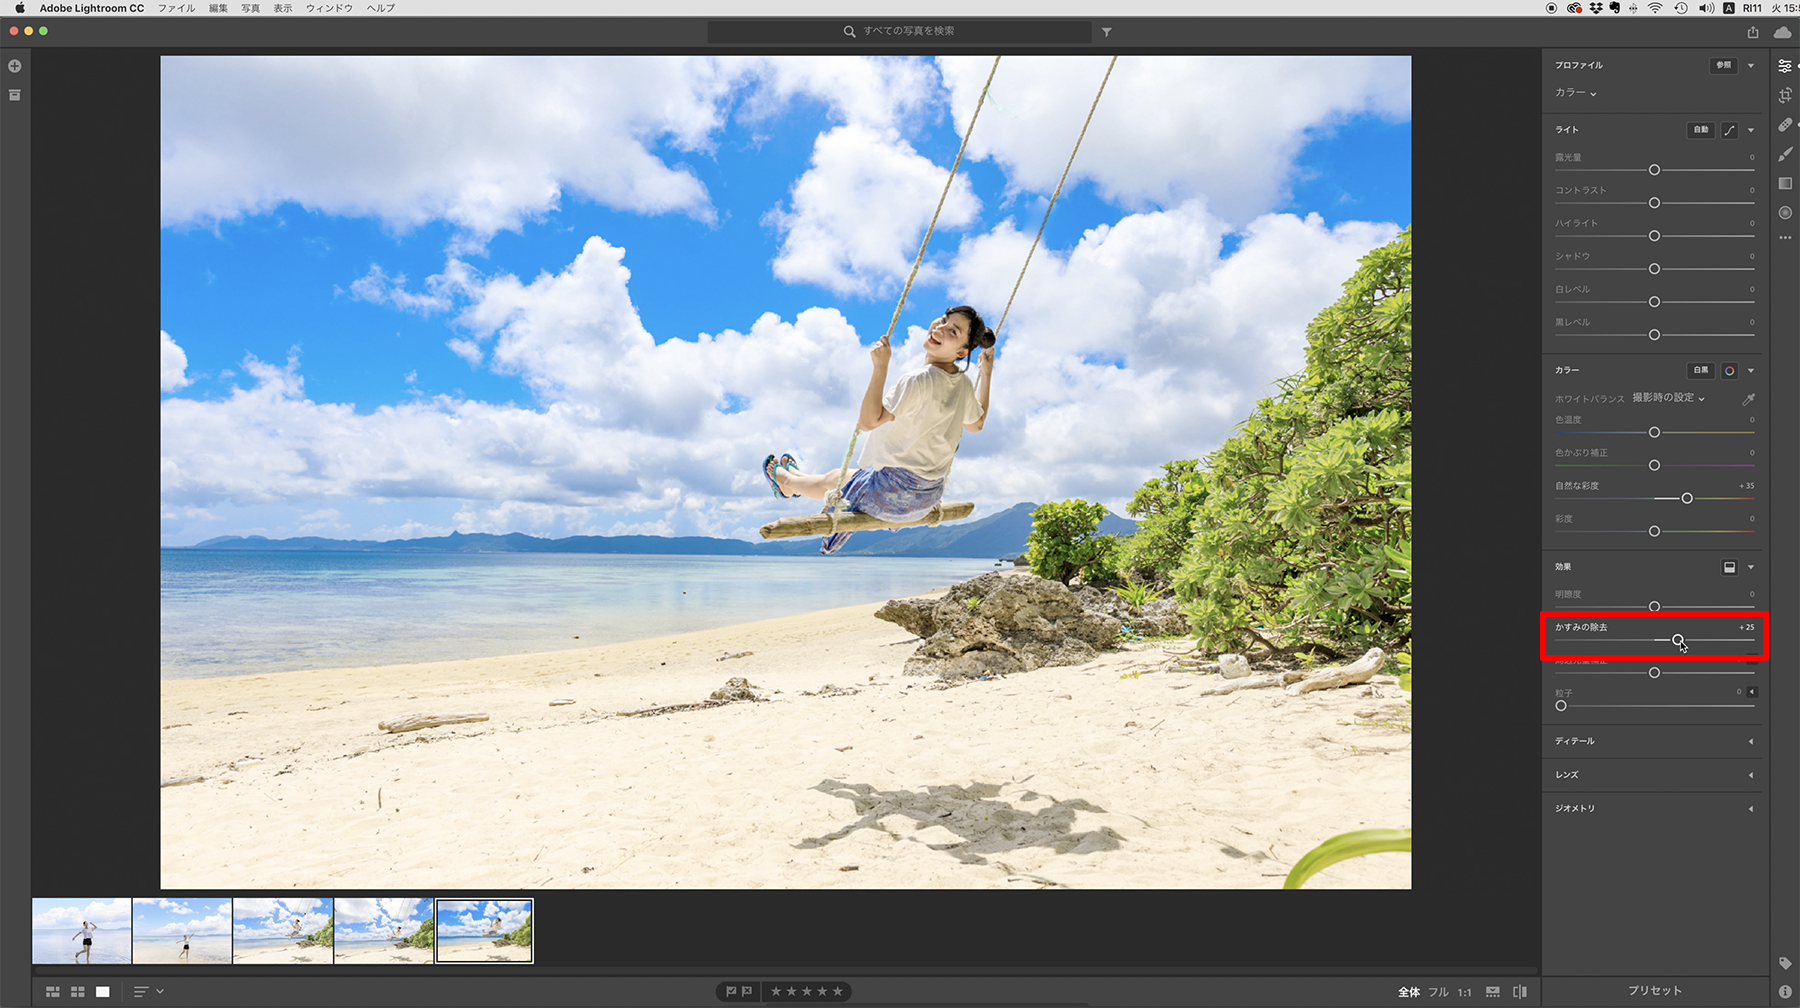Switch to square grid view
Viewport: 1800px width, 1008px height.
(x=77, y=992)
